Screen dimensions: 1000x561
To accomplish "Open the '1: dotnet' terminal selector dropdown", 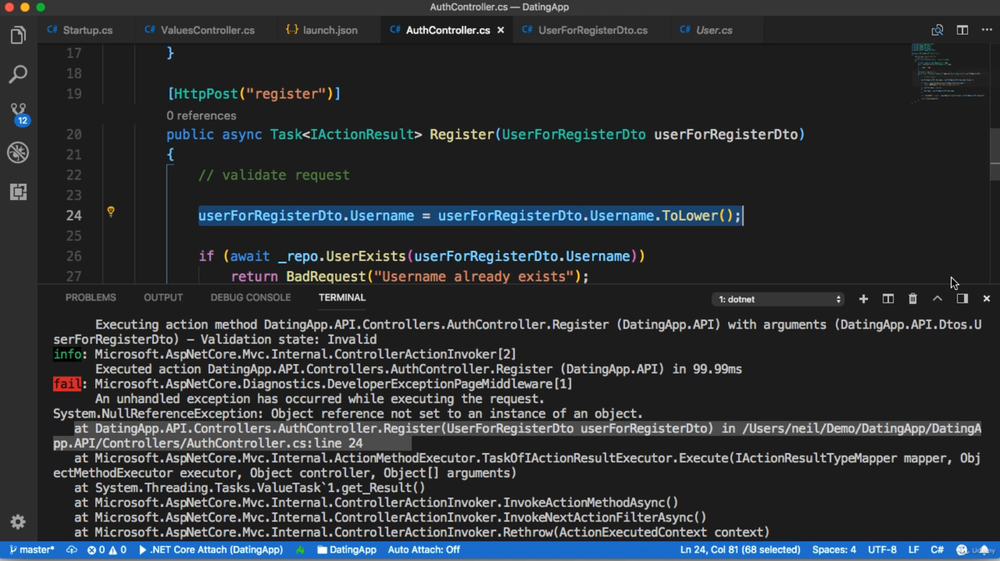I will (778, 299).
